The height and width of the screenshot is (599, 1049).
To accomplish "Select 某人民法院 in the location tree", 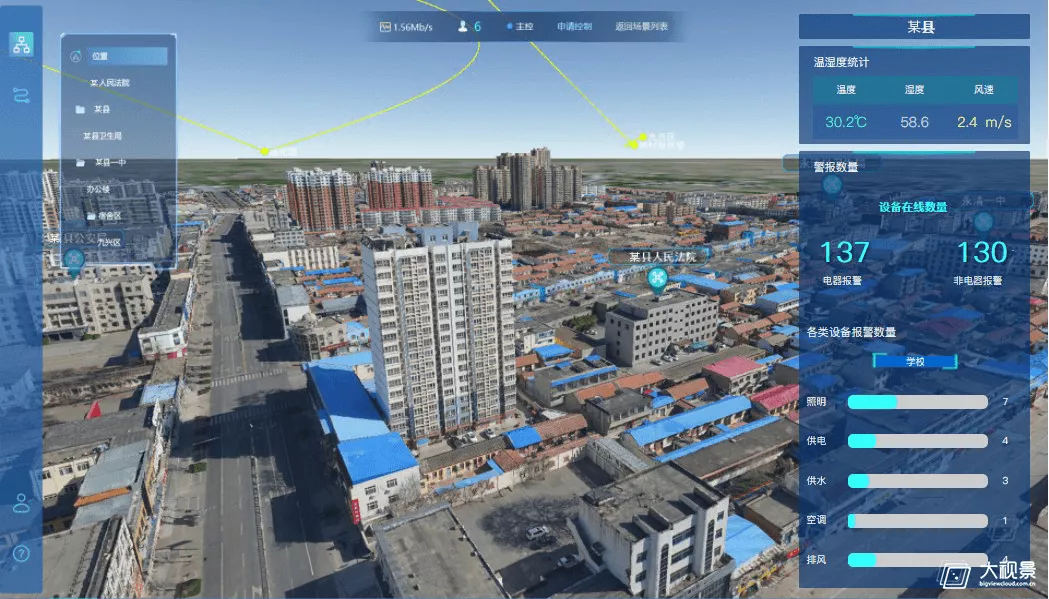I will point(110,82).
